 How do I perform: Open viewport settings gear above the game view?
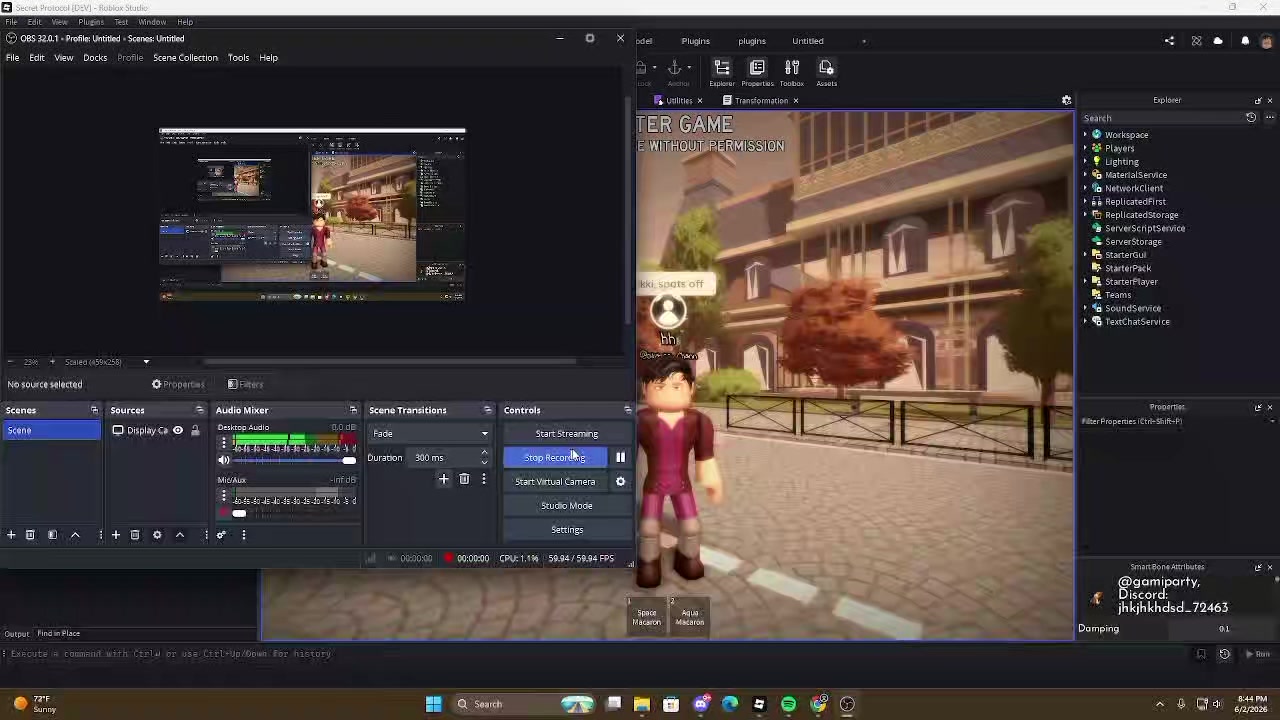click(x=1066, y=100)
